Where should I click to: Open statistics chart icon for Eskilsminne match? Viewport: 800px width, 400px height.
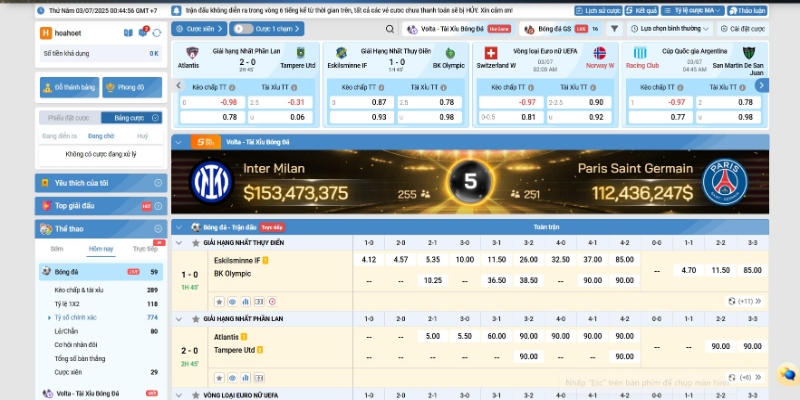pyautogui.click(x=245, y=301)
